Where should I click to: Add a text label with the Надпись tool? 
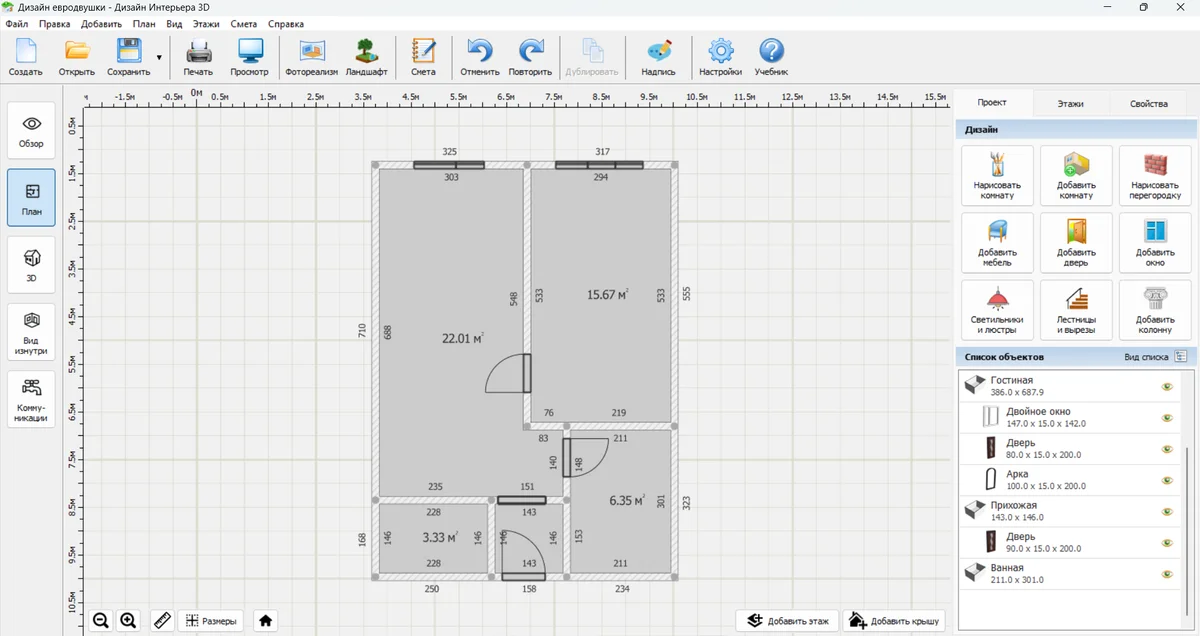tap(658, 57)
